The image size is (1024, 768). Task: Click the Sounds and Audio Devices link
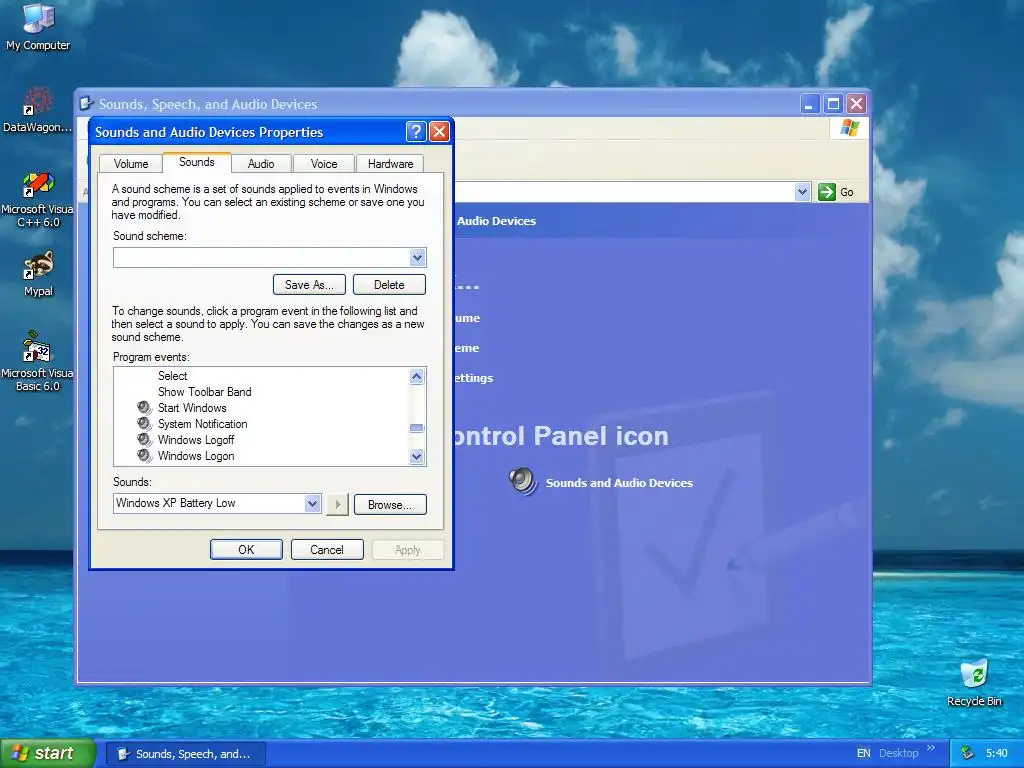[x=619, y=483]
